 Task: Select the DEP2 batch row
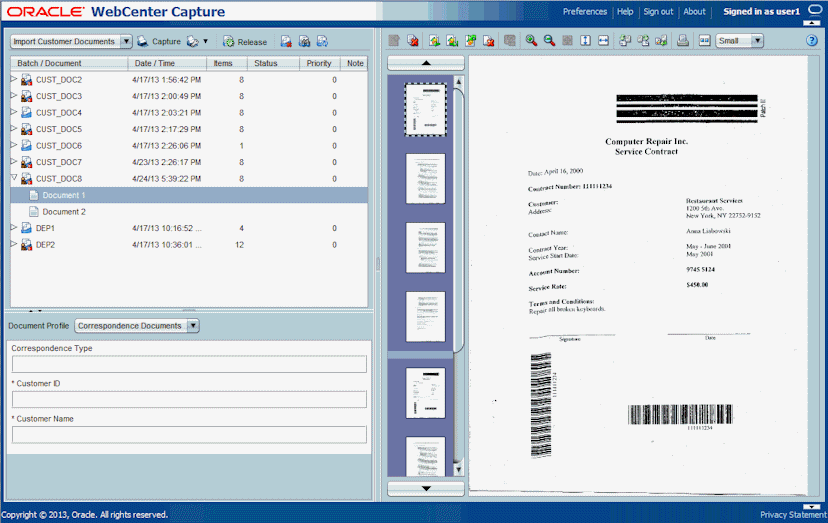[x=189, y=245]
